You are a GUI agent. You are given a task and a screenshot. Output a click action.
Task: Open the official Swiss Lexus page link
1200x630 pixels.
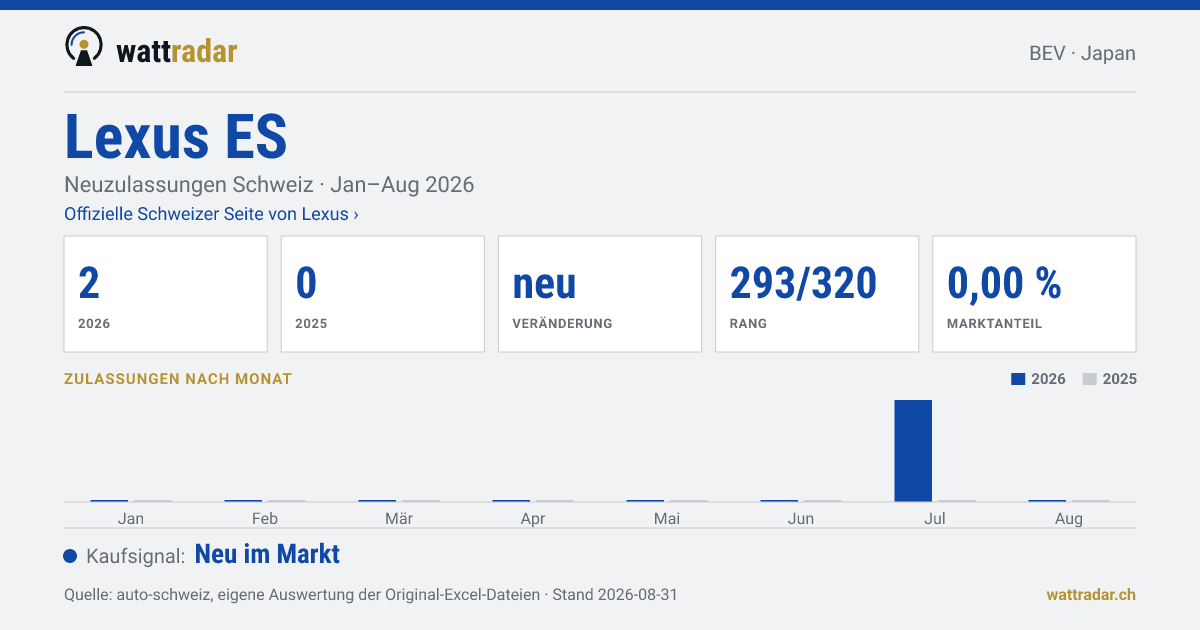(211, 214)
